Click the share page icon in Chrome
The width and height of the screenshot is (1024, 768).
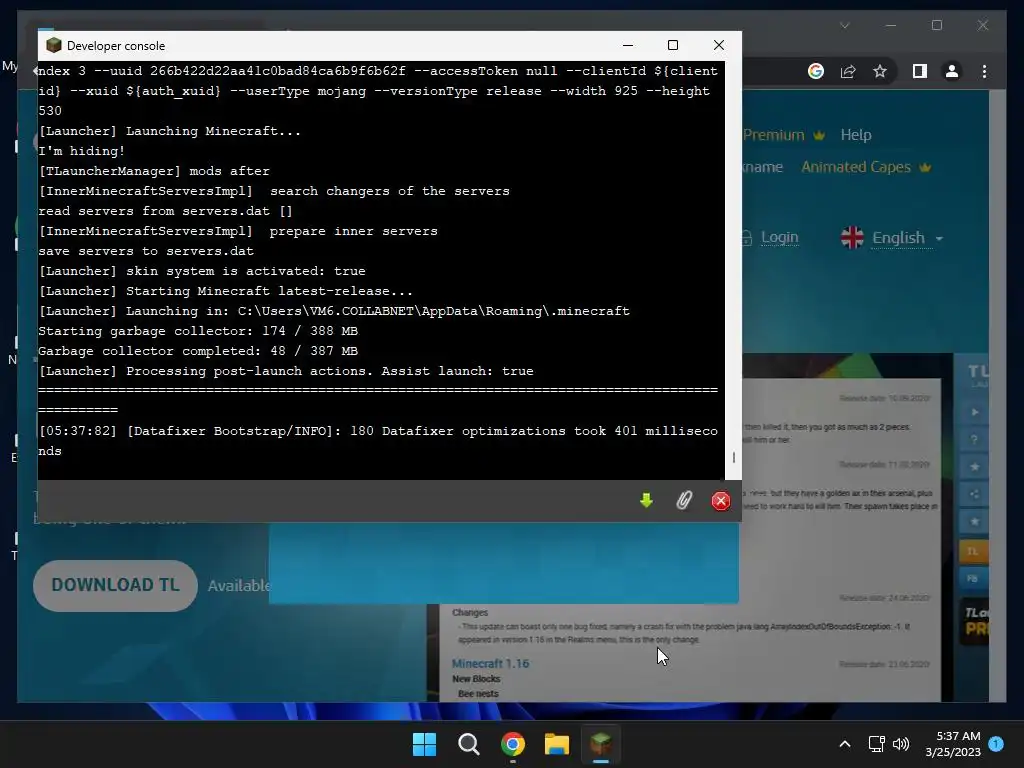(x=848, y=71)
